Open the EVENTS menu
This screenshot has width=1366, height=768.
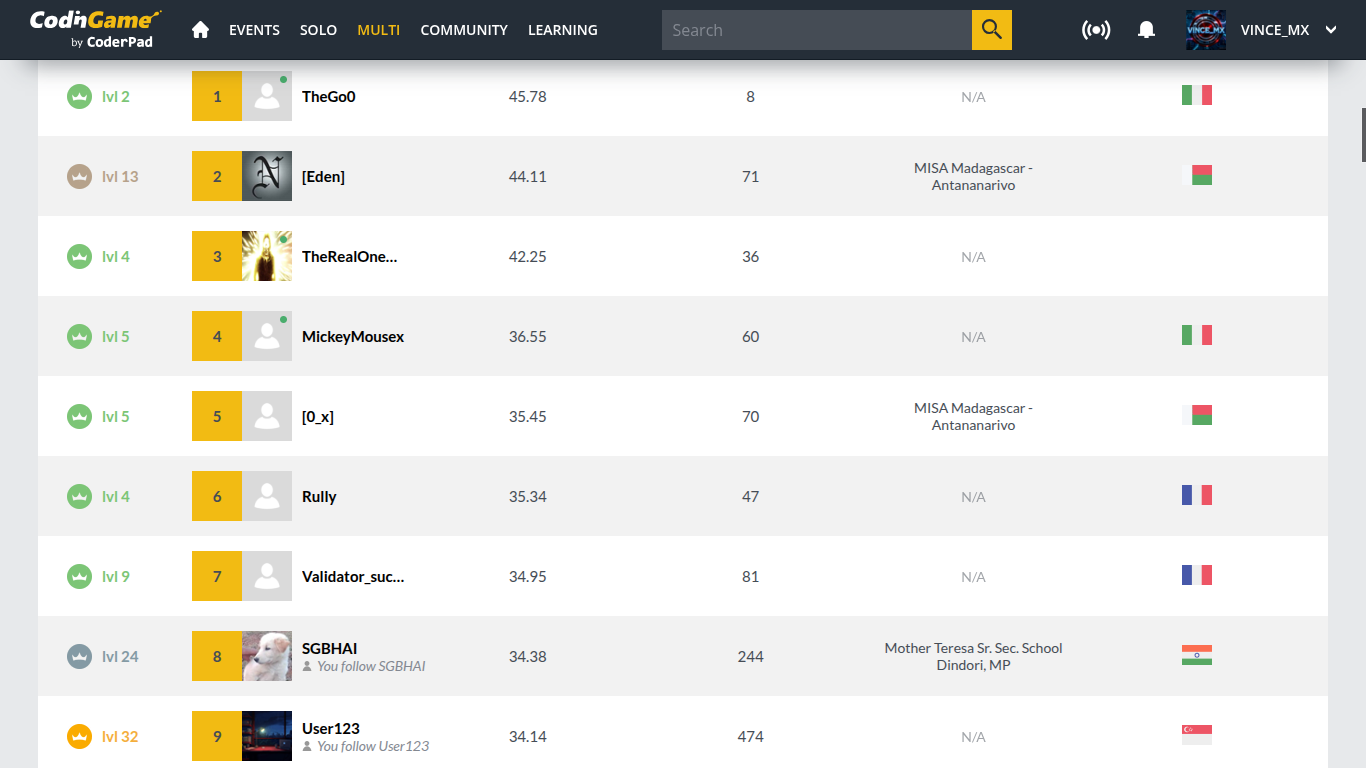click(x=254, y=30)
